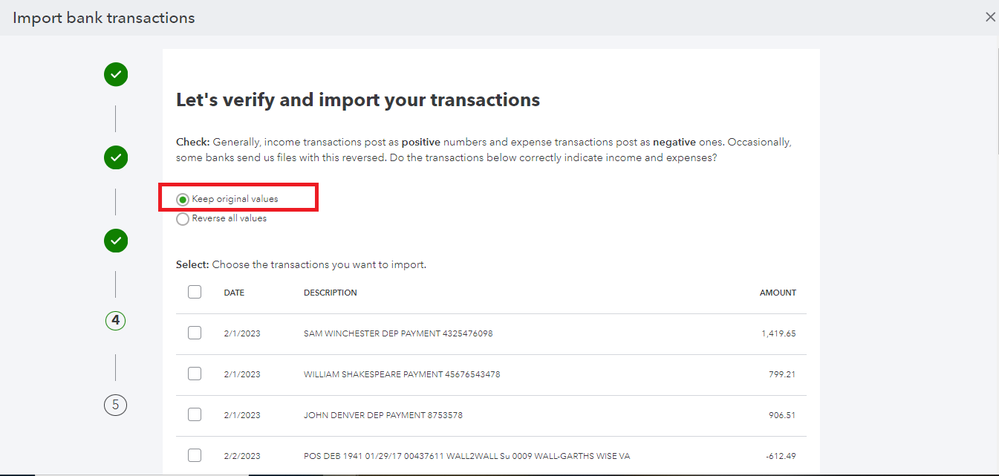Click the 799.21 amount cell
This screenshot has height=476, width=999.
(779, 374)
